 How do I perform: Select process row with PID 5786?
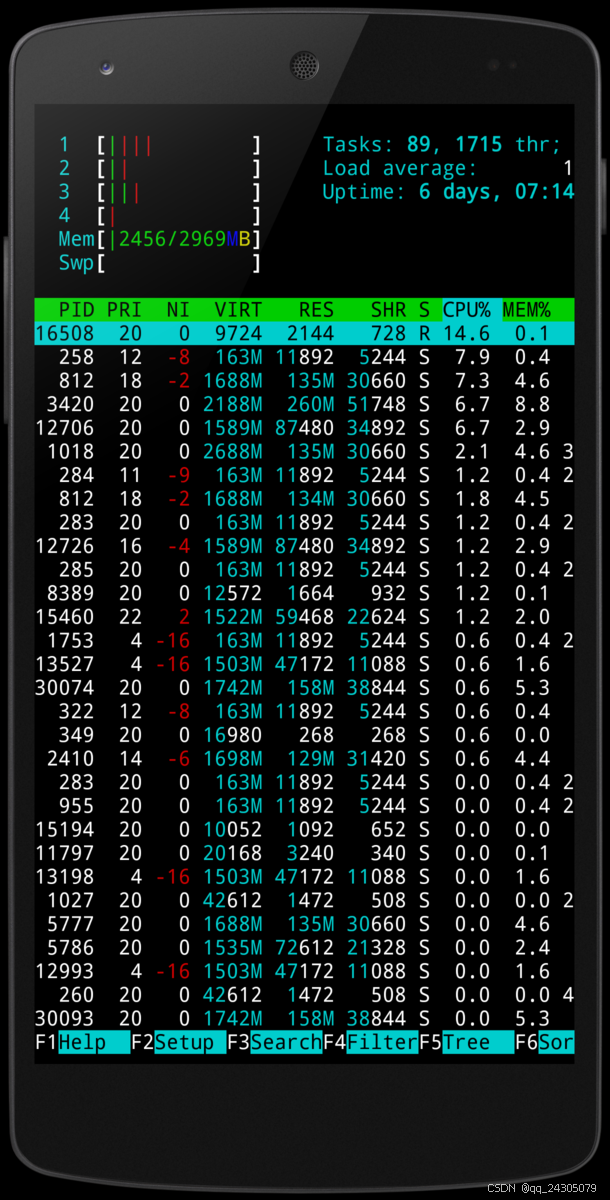tap(305, 948)
